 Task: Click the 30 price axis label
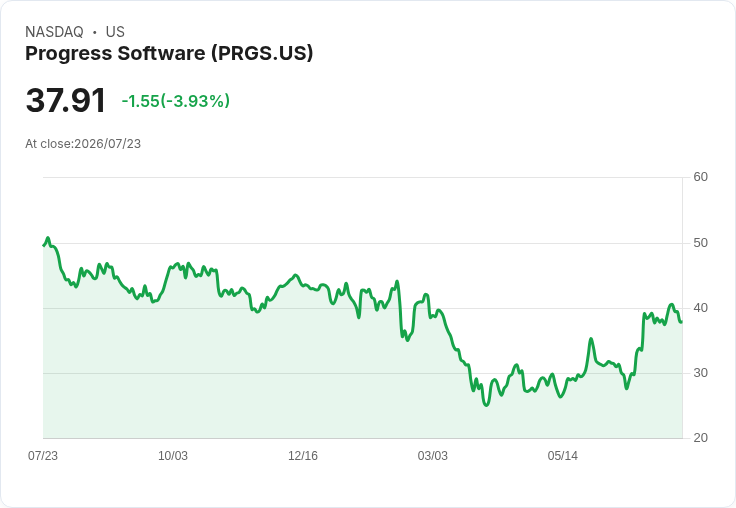(700, 373)
